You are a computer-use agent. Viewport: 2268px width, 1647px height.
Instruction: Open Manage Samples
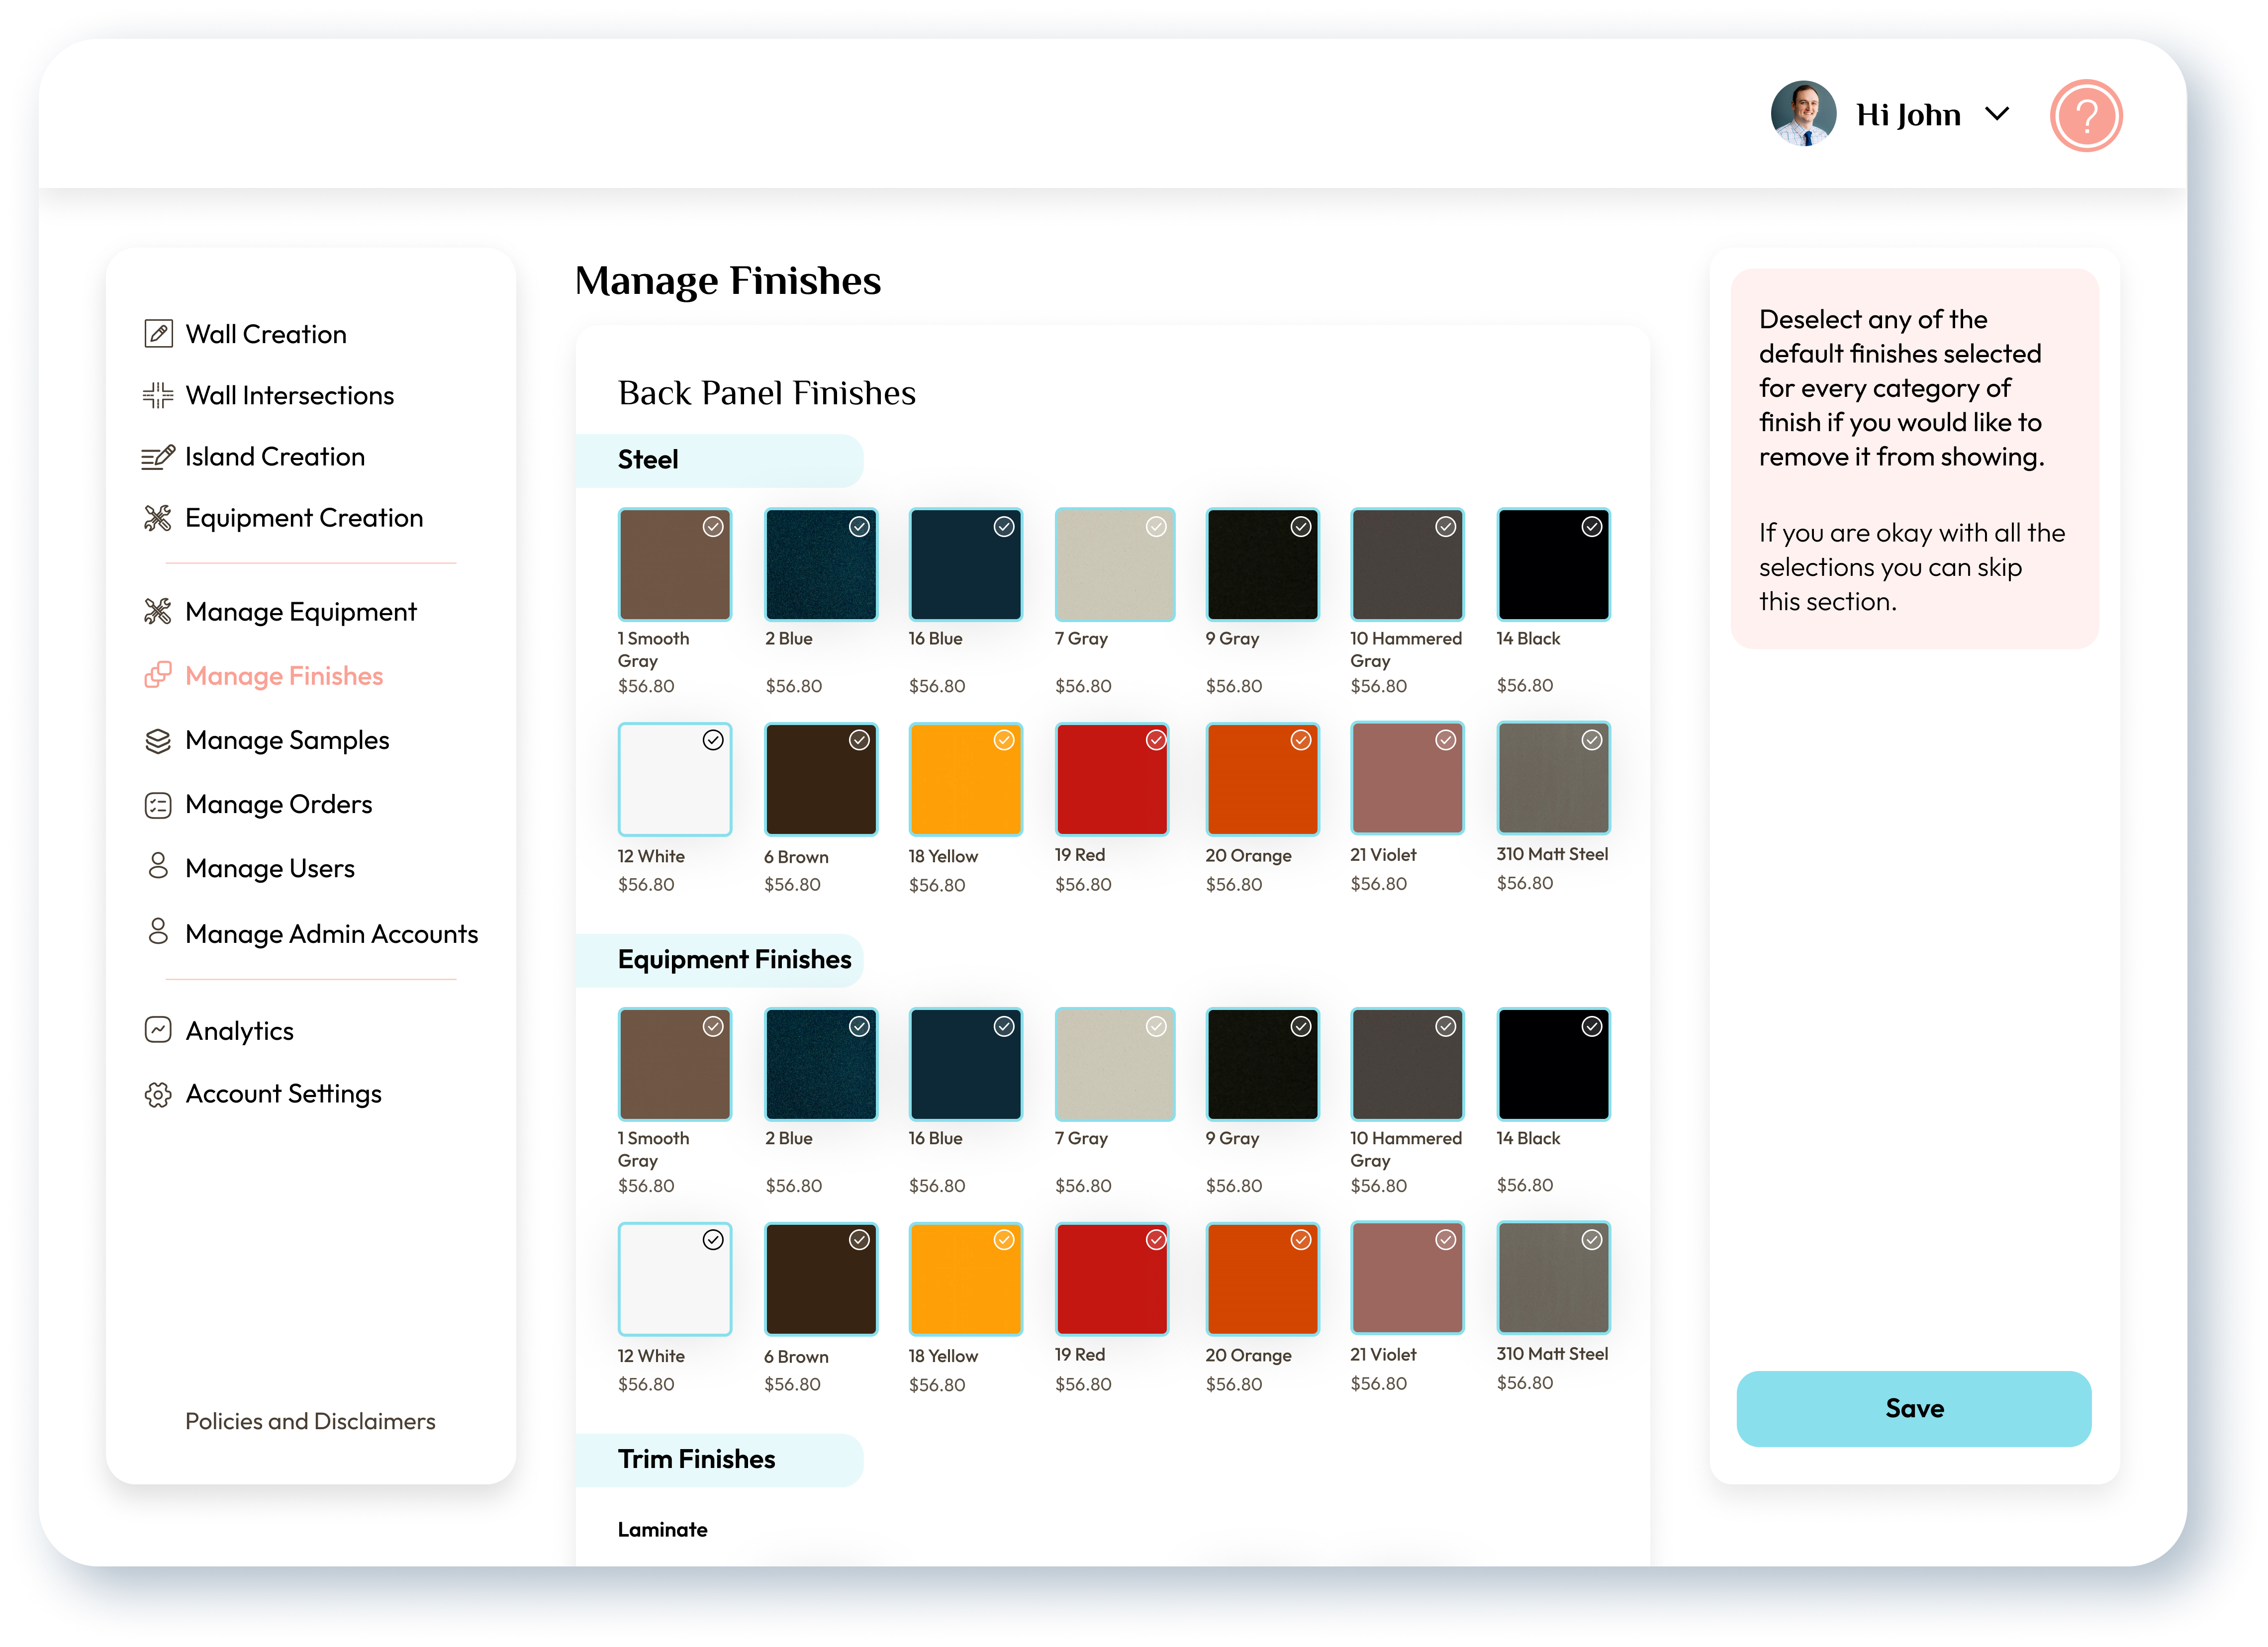pos(287,740)
